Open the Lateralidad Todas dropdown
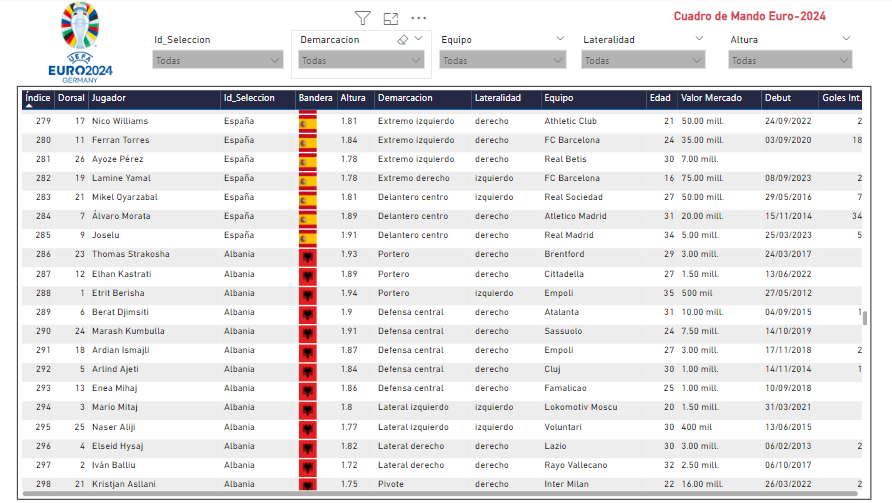This screenshot has width=892, height=503. click(x=643, y=60)
